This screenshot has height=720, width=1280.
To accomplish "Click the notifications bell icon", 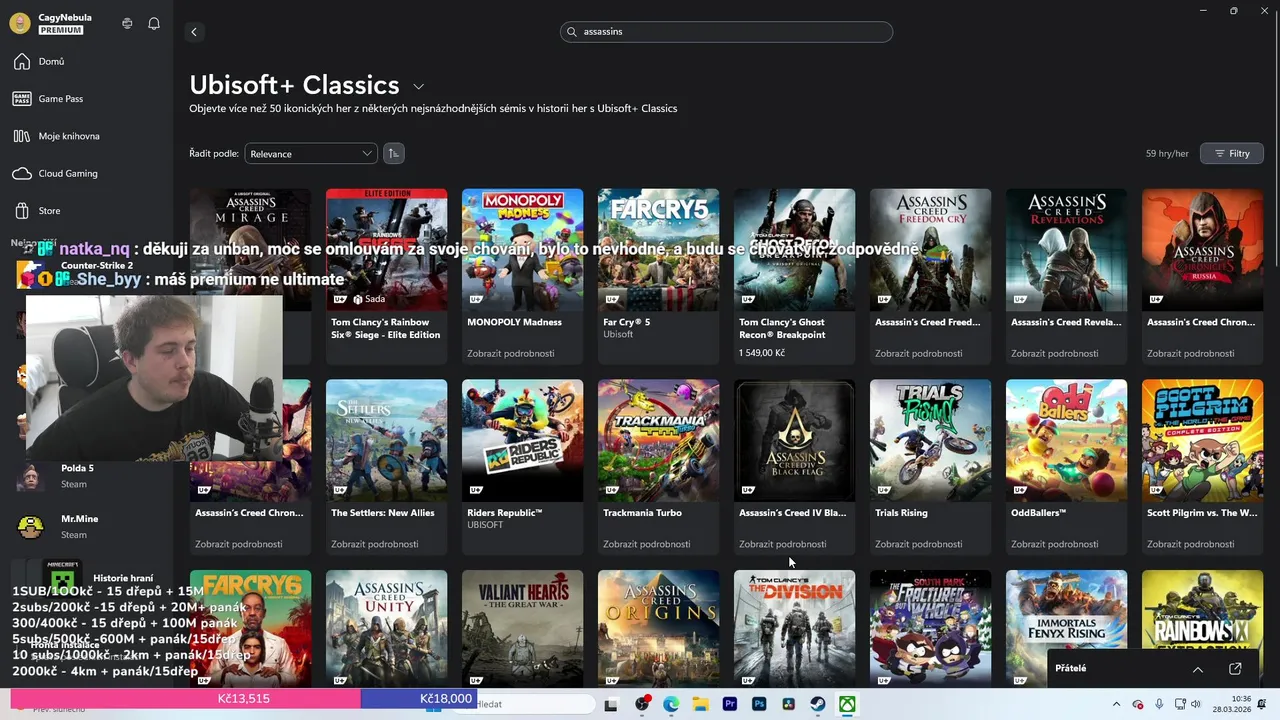I will tap(154, 23).
